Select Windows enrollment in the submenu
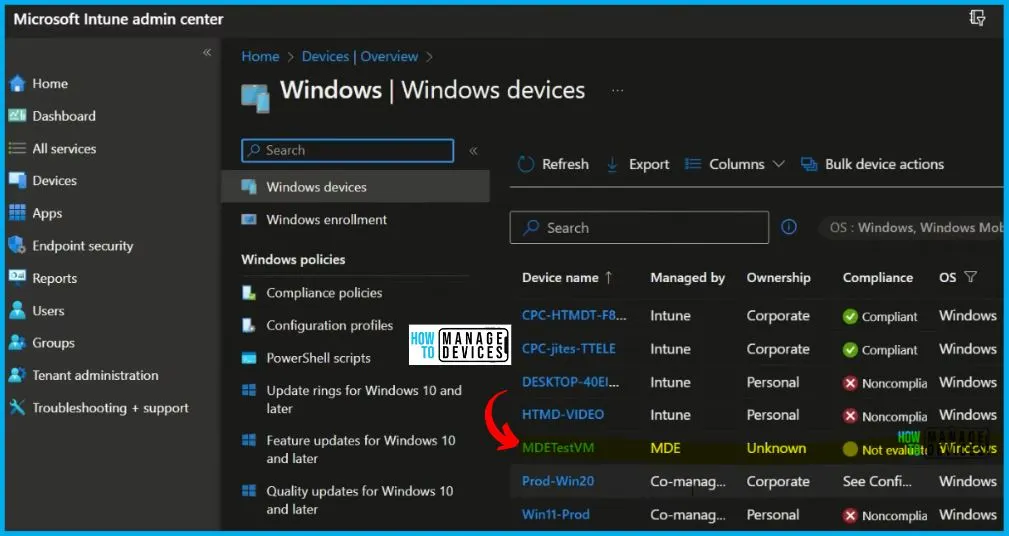Viewport: 1009px width, 536px height. point(326,219)
